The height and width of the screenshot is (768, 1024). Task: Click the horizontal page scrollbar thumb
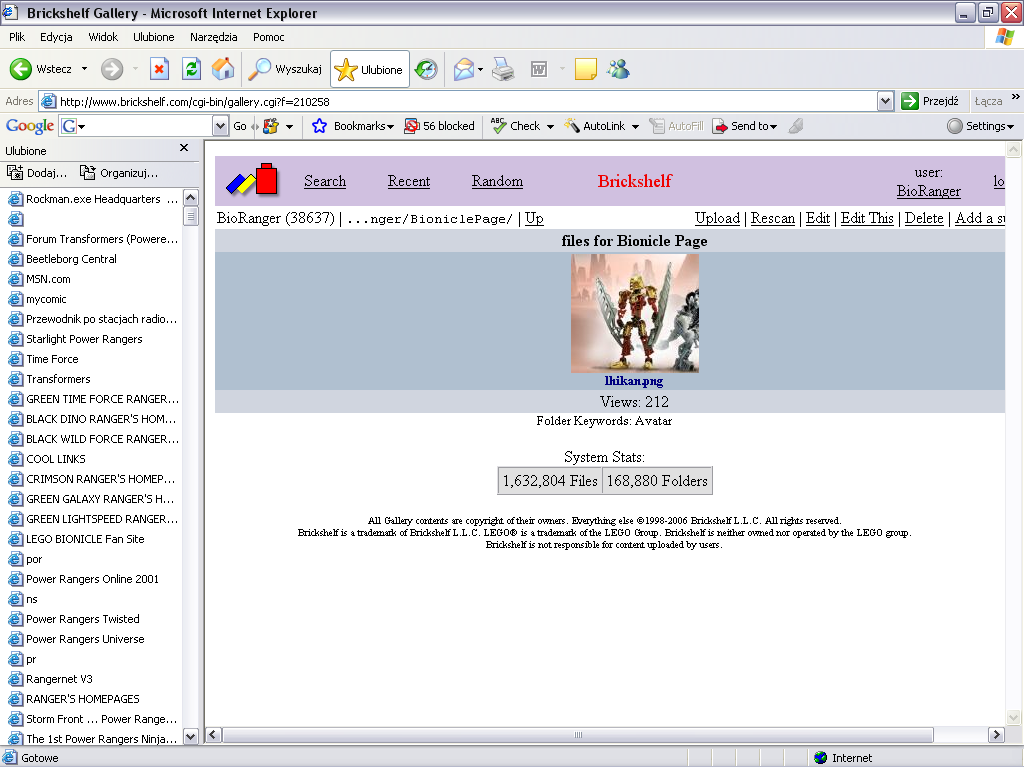(x=577, y=735)
